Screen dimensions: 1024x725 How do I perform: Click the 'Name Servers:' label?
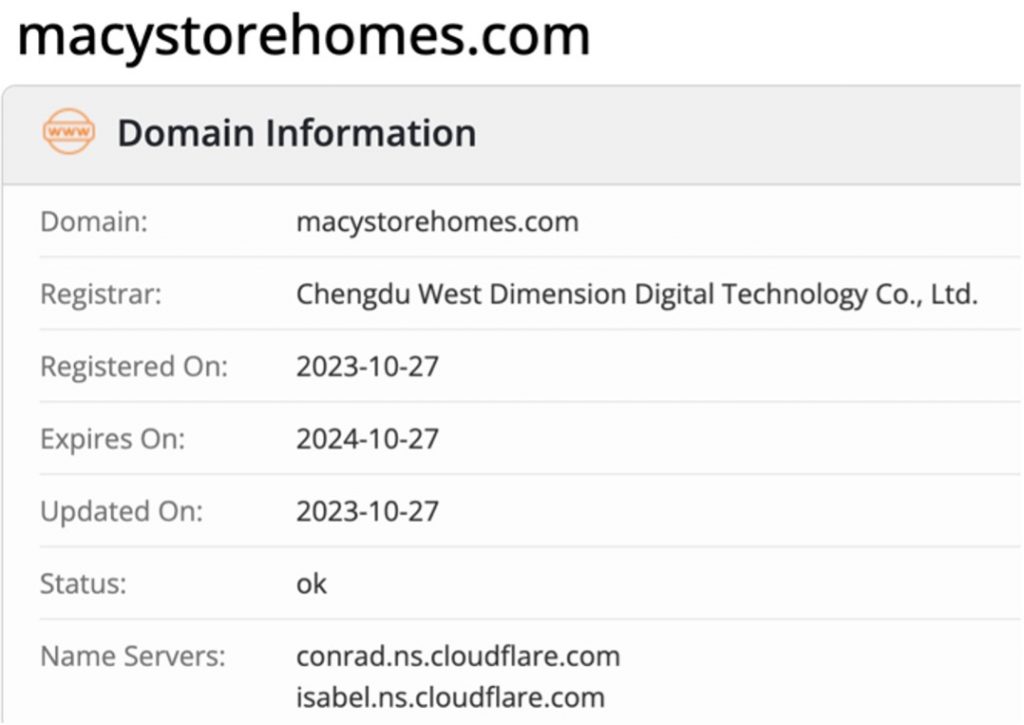click(133, 656)
